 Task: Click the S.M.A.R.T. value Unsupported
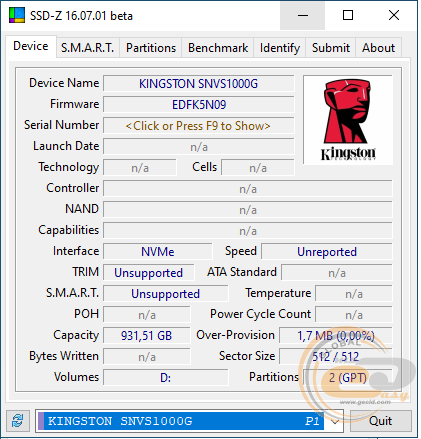166,294
